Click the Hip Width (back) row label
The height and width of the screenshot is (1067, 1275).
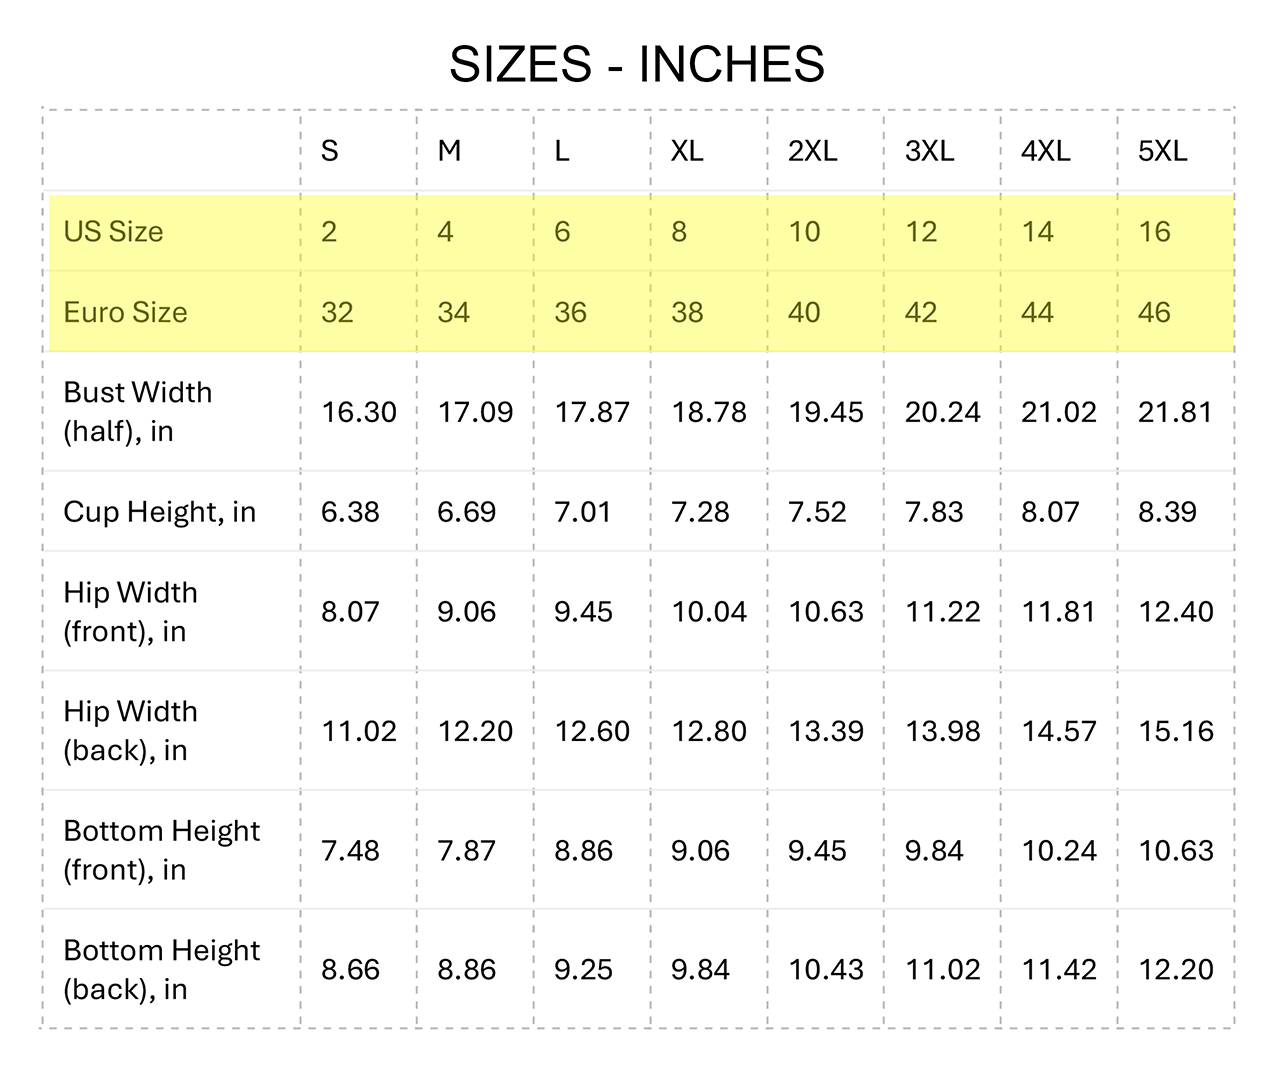(130, 731)
